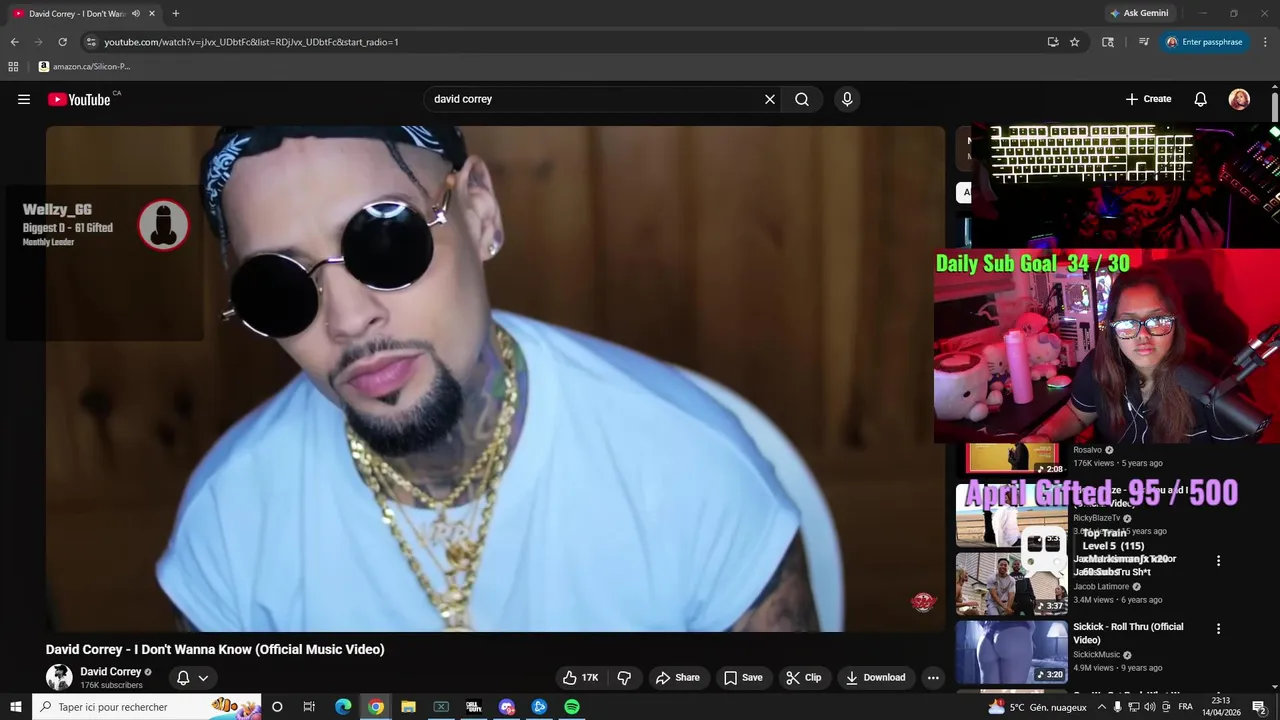
Task: Open options menu for Jacob Latimore video
Action: 1218,561
